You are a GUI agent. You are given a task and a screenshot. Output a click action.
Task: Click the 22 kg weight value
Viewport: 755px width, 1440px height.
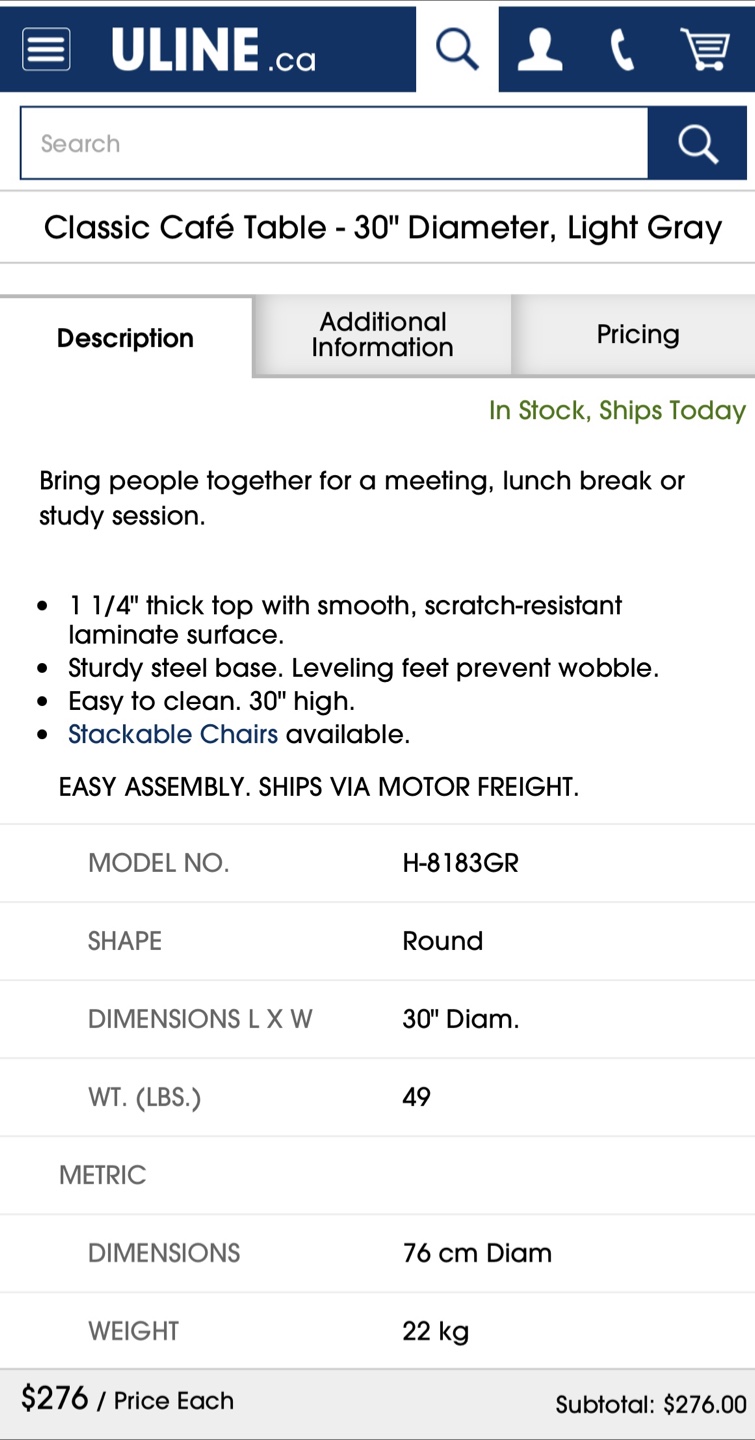(x=435, y=1331)
